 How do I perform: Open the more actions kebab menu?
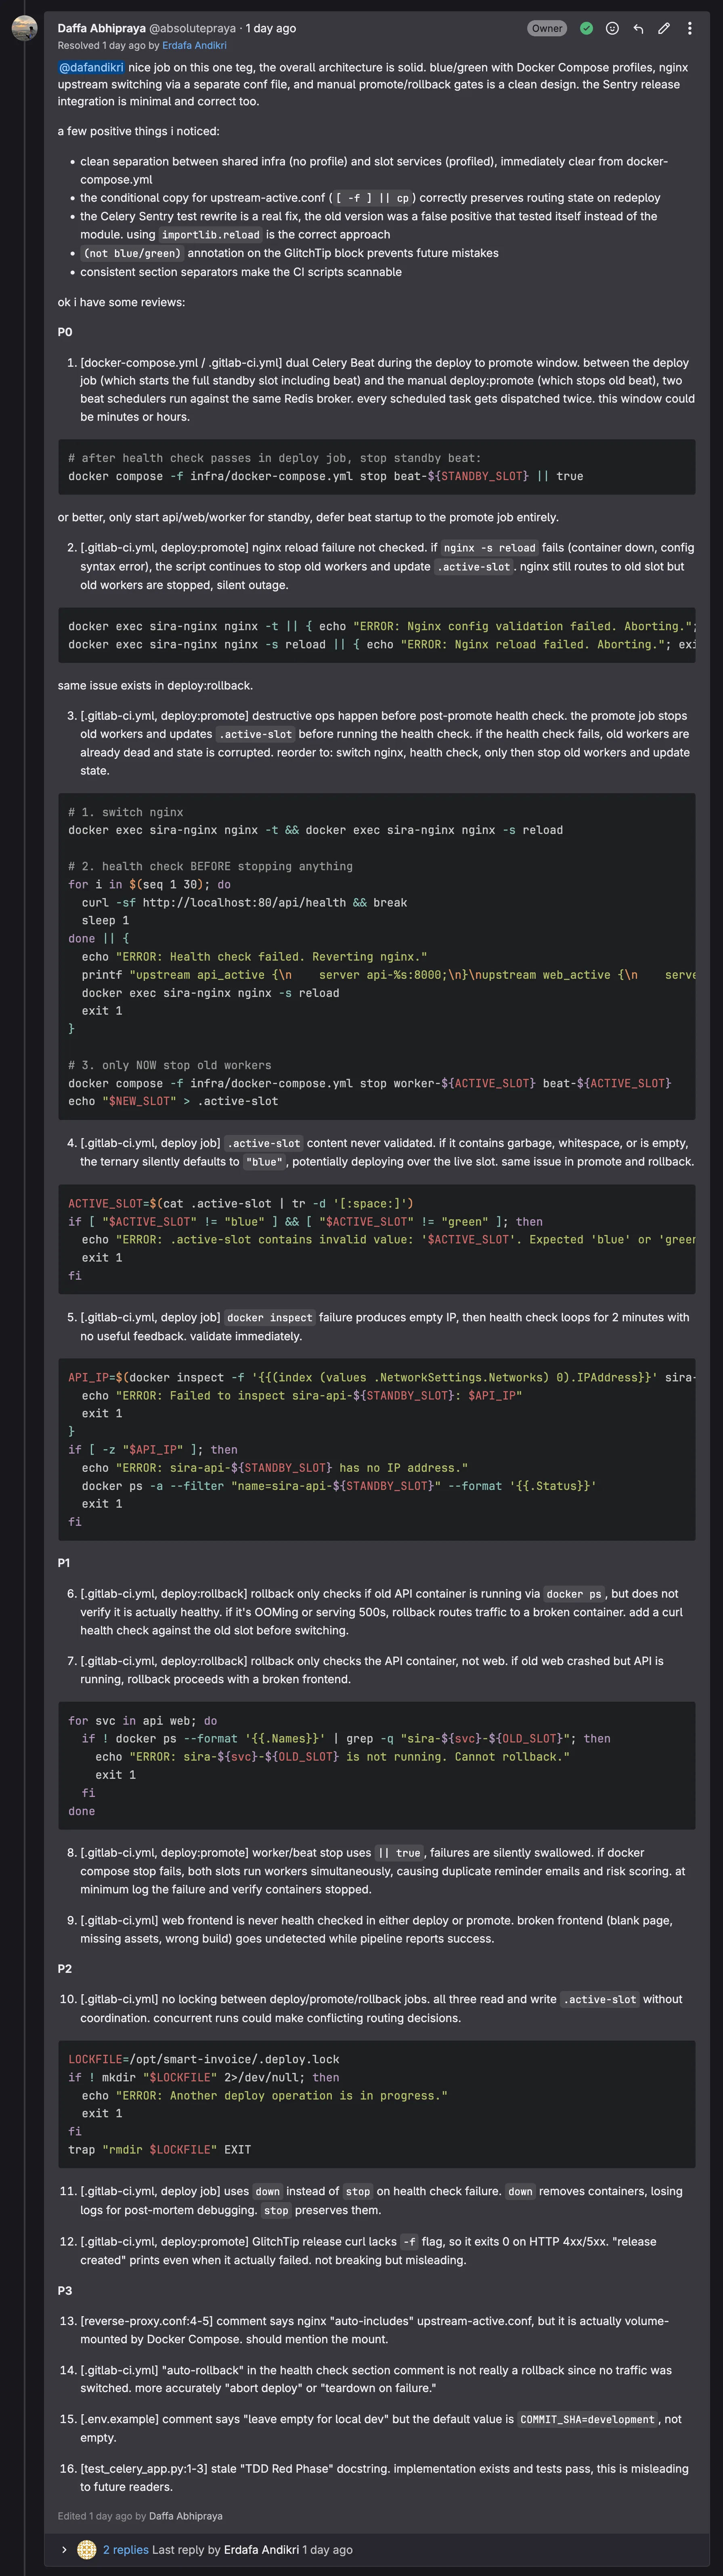689,28
